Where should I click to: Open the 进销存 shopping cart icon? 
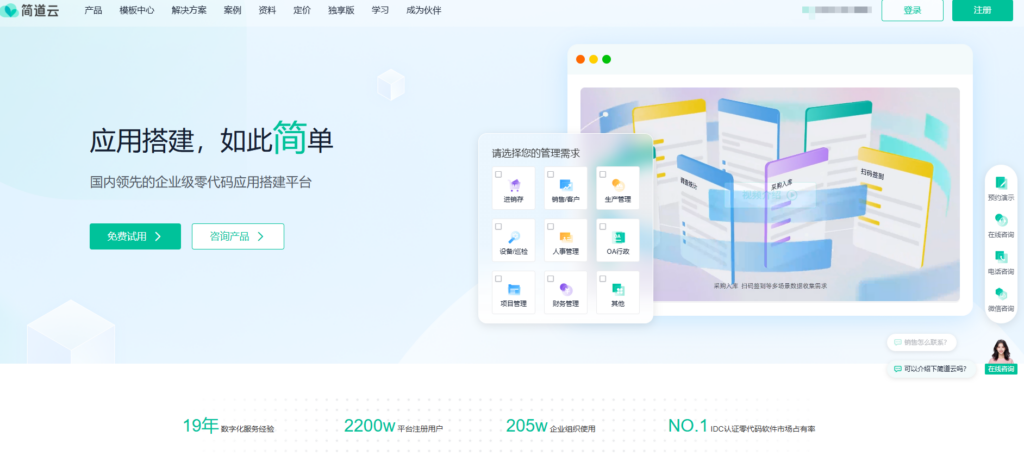514,185
